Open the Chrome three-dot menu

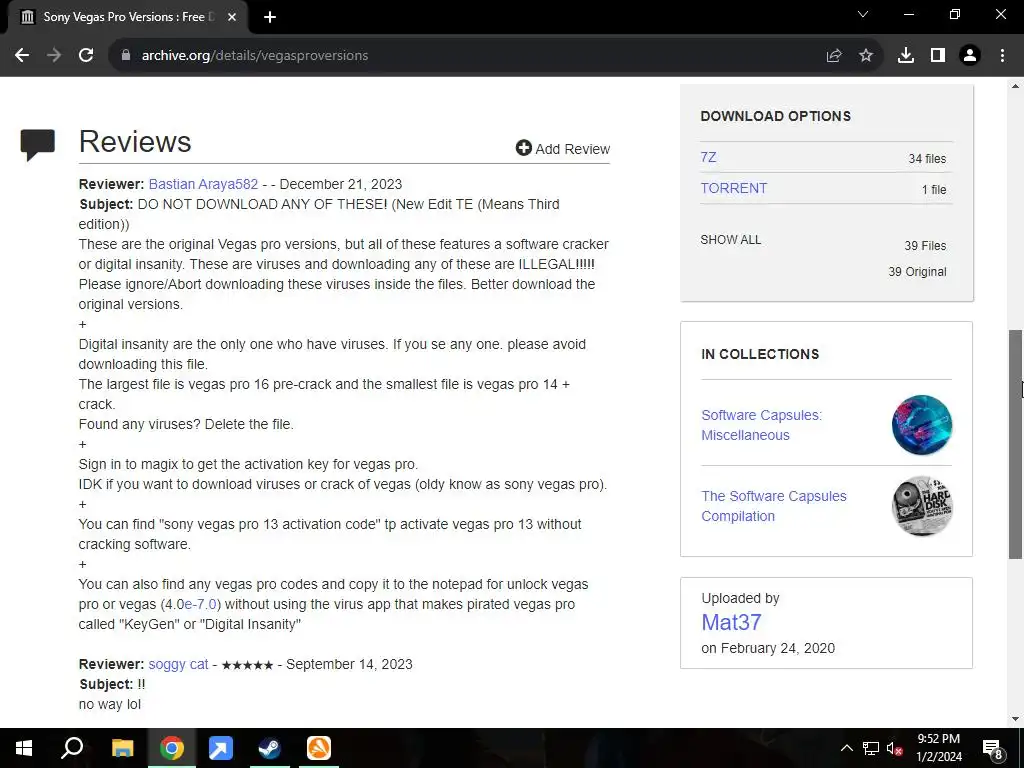(1002, 56)
